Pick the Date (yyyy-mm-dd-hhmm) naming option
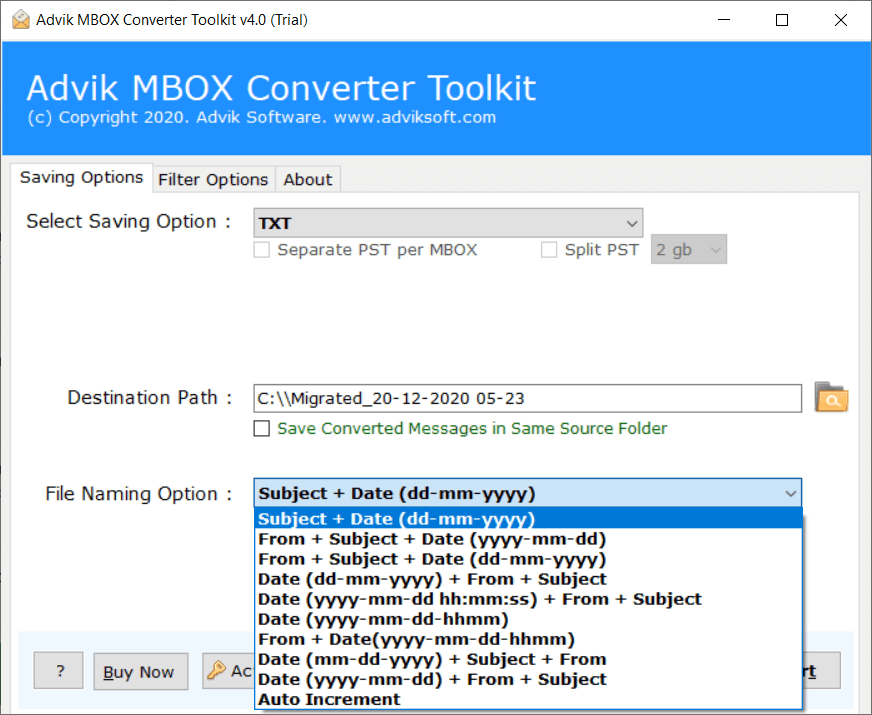Image resolution: width=872 pixels, height=715 pixels. pos(528,619)
